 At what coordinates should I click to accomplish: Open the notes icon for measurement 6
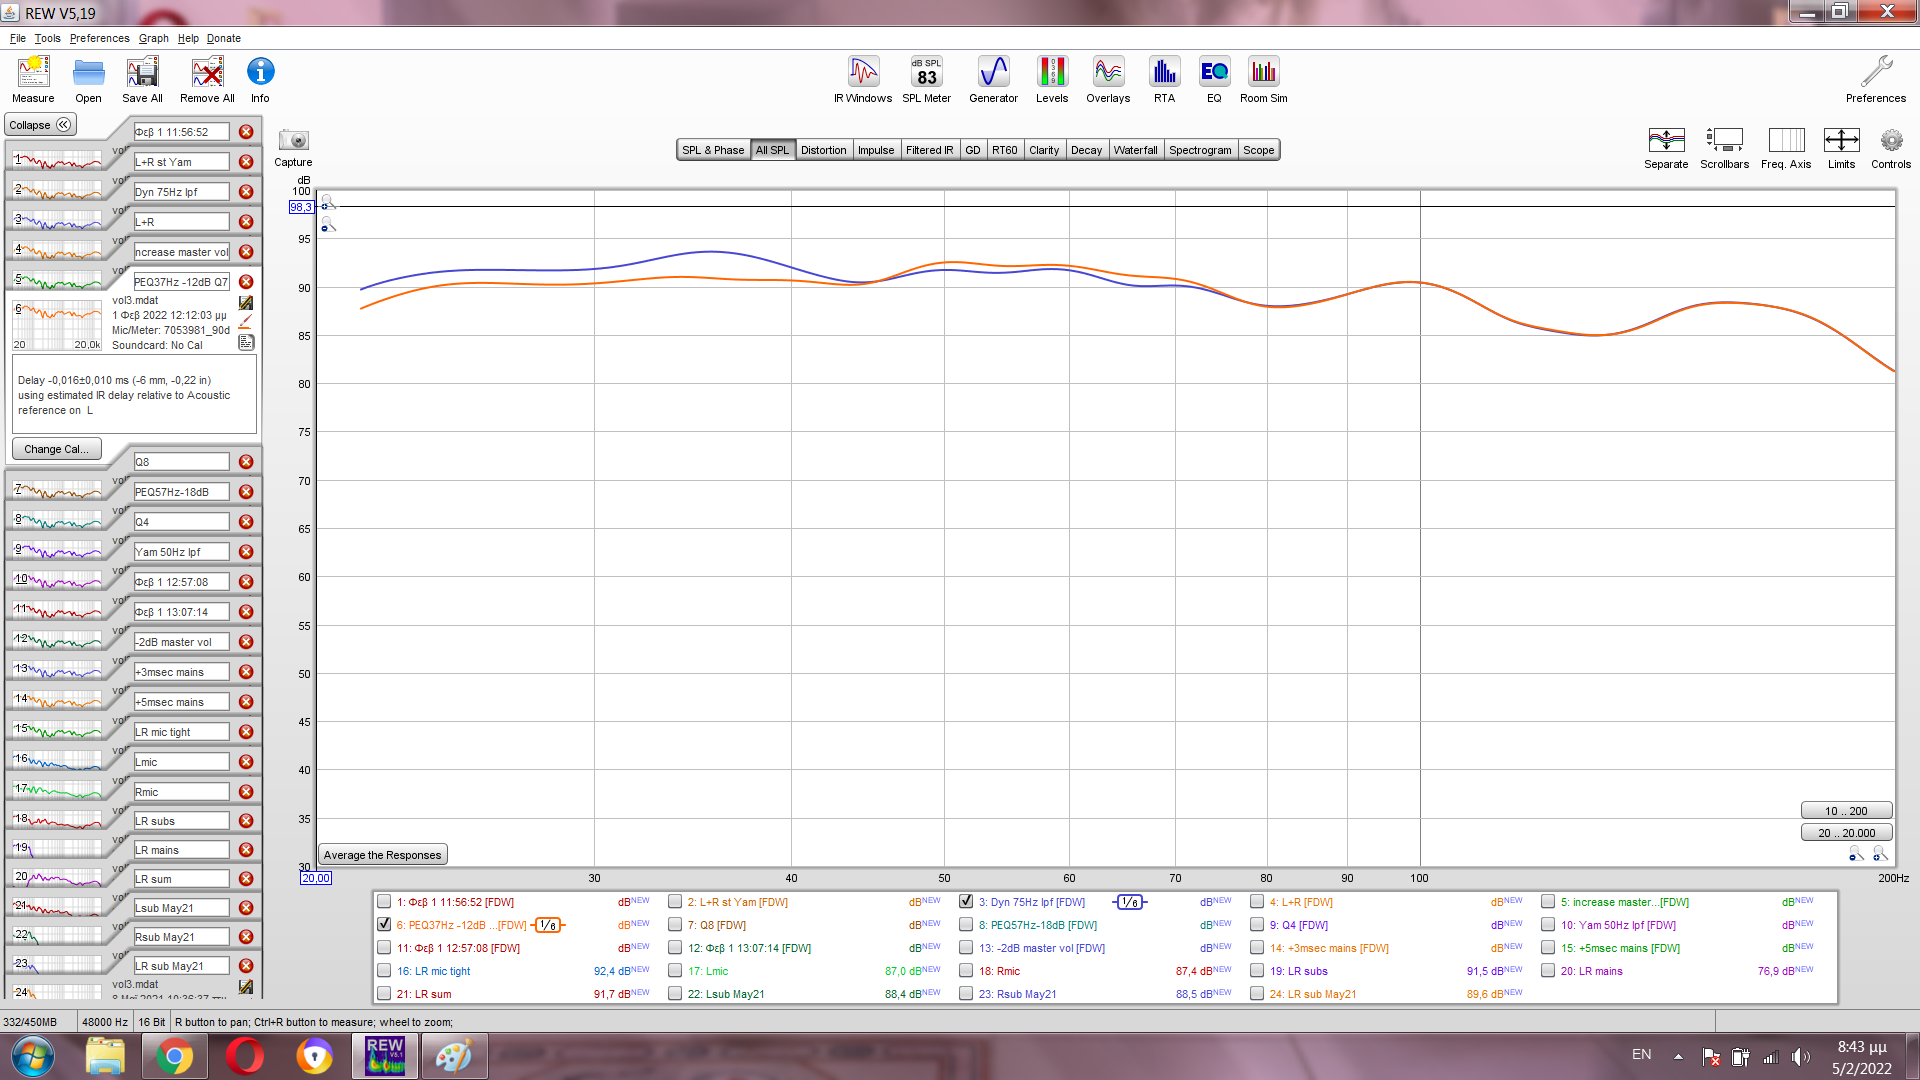coord(246,342)
